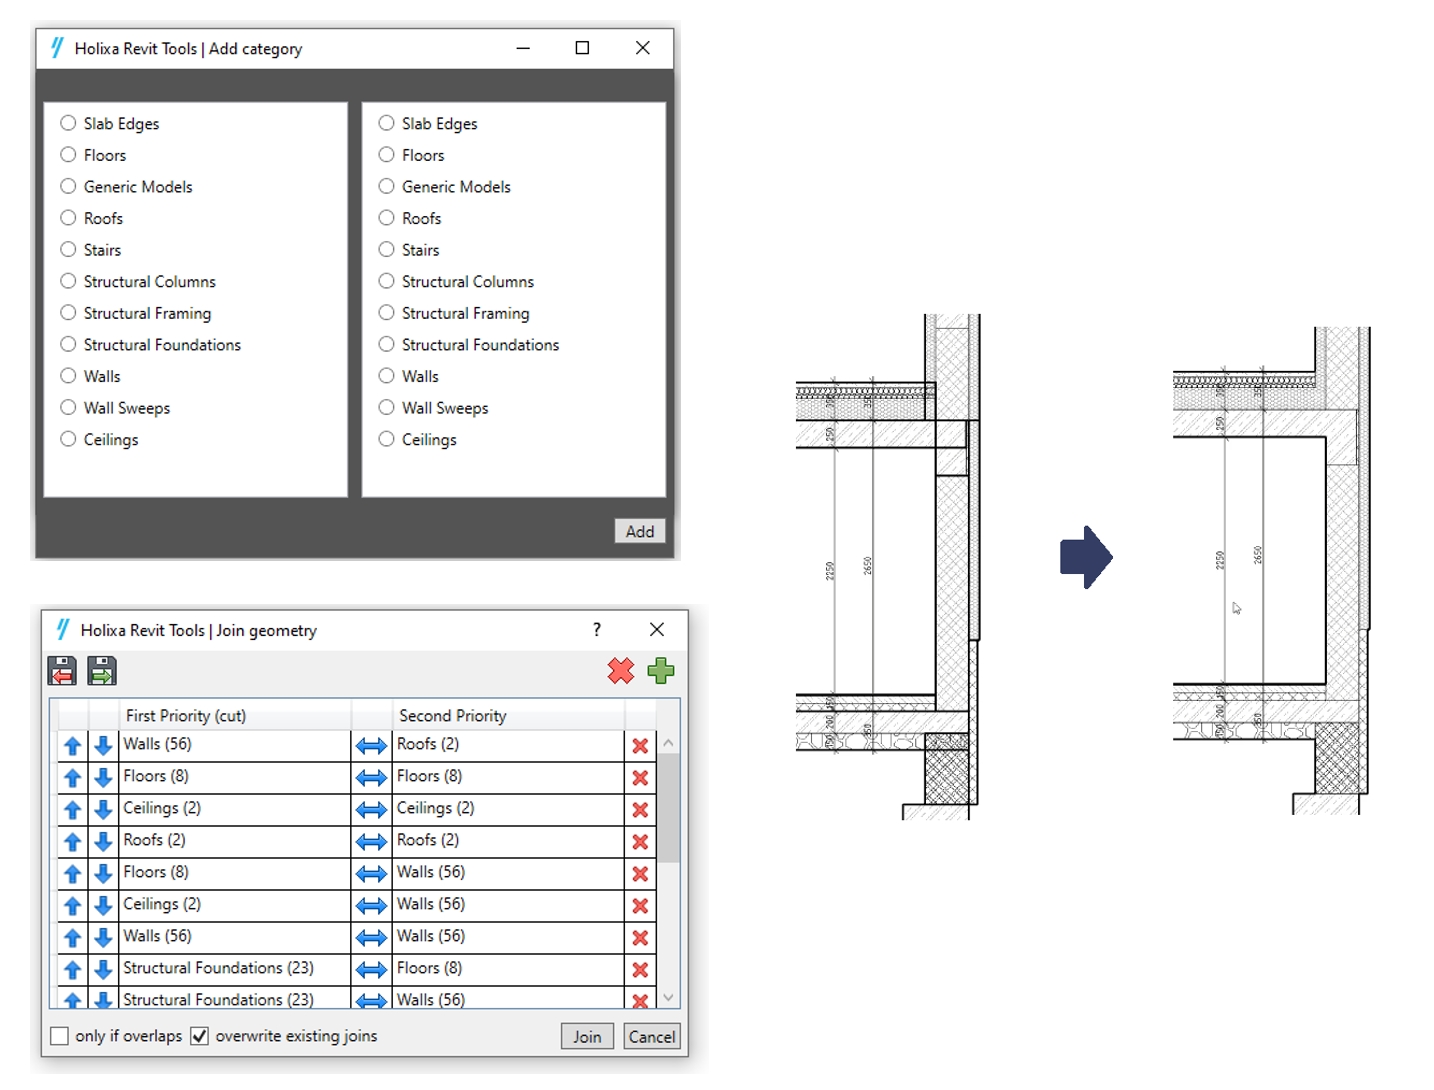
Task: Click the Join button
Action: (587, 1037)
